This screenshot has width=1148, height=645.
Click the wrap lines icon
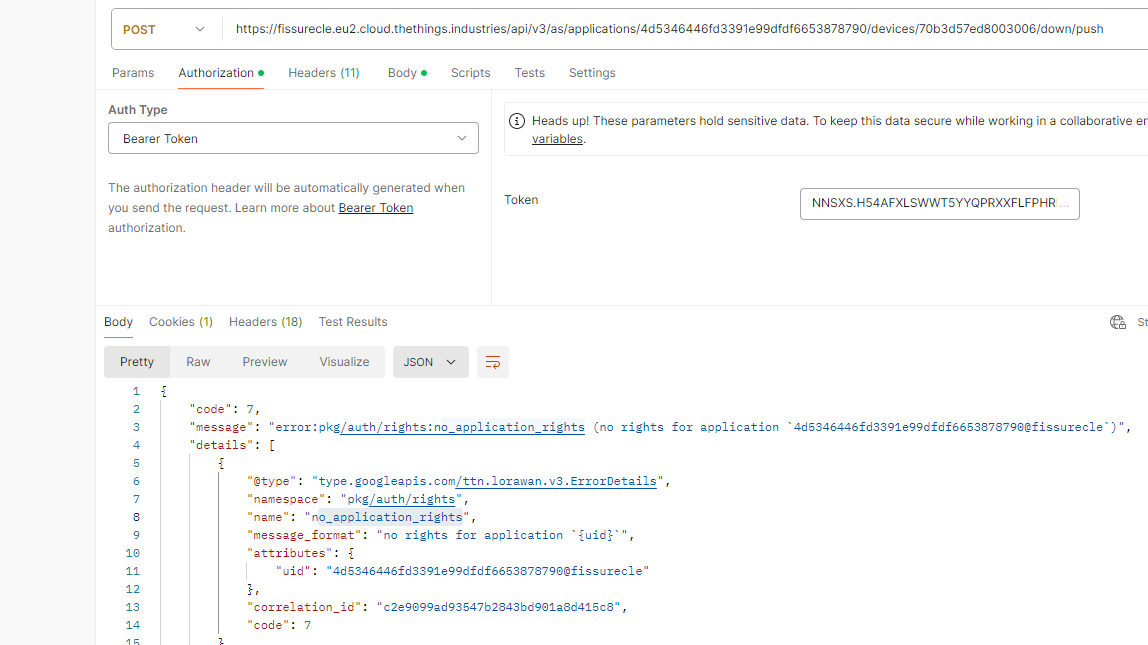coord(493,362)
